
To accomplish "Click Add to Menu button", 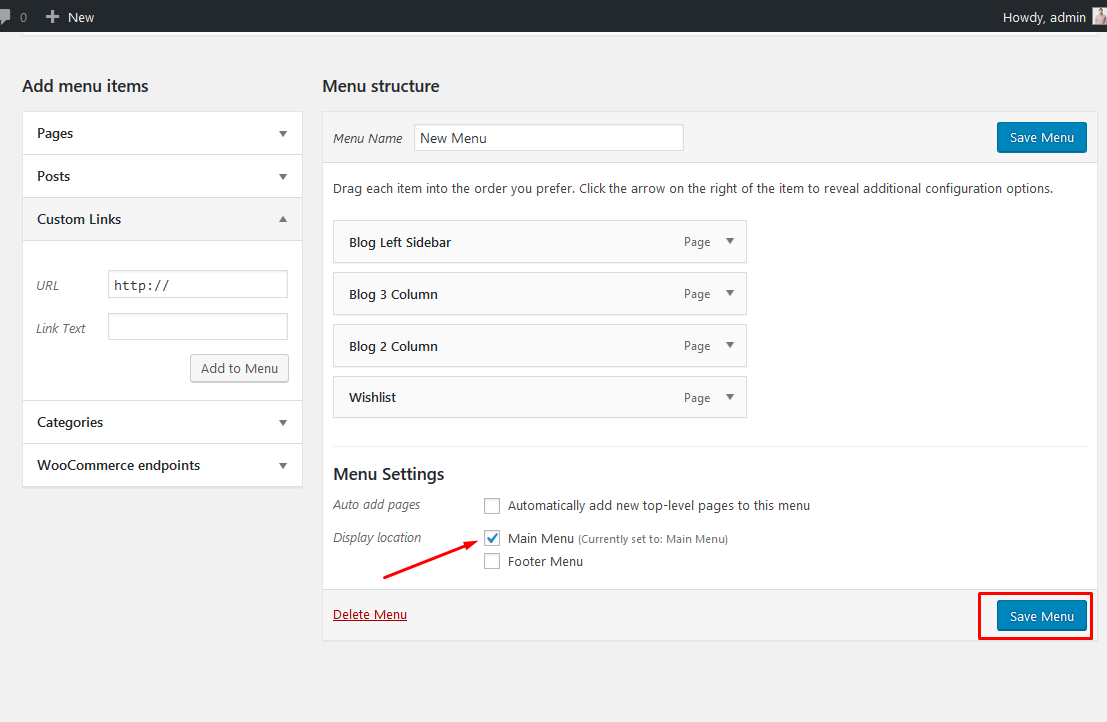I will [239, 368].
